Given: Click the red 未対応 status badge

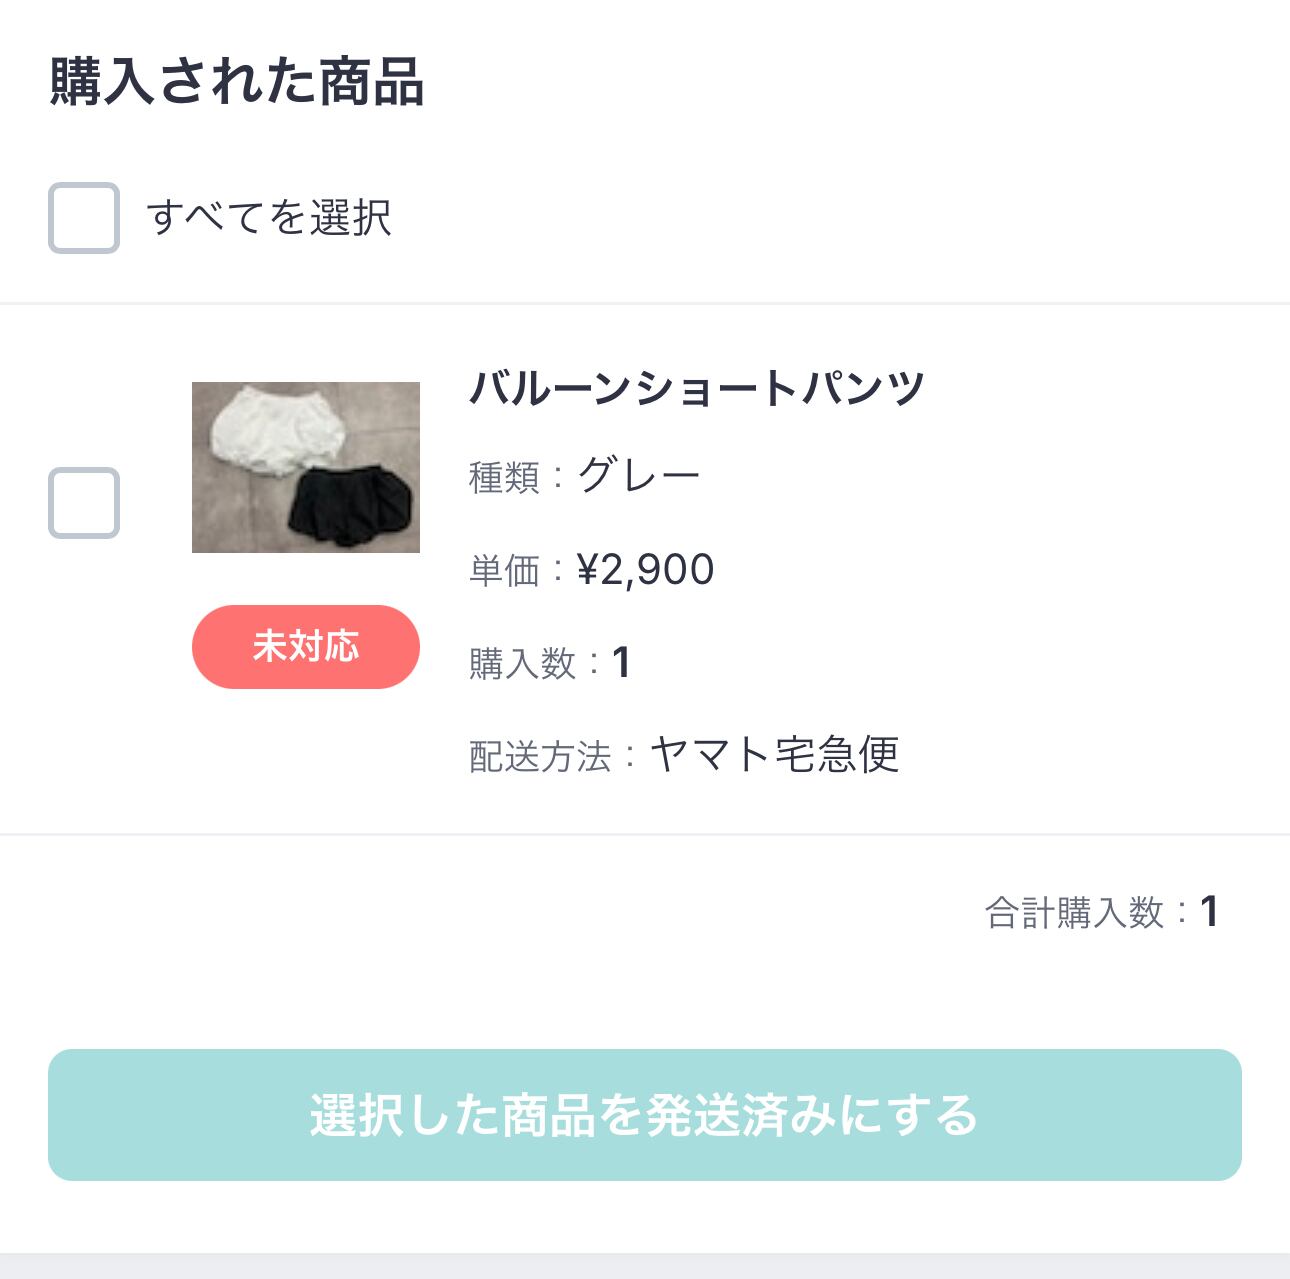Looking at the screenshot, I should 305,647.
